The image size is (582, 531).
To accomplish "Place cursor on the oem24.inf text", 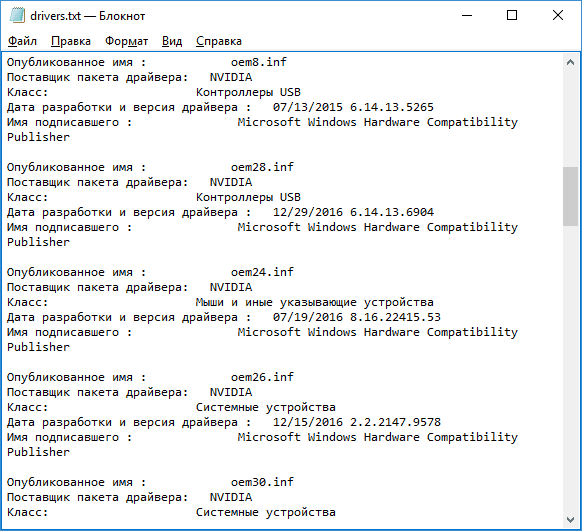I will [262, 272].
